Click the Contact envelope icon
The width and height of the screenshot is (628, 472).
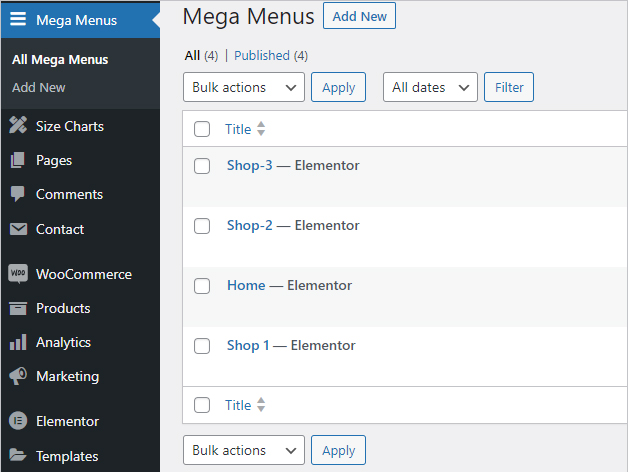click(x=18, y=229)
